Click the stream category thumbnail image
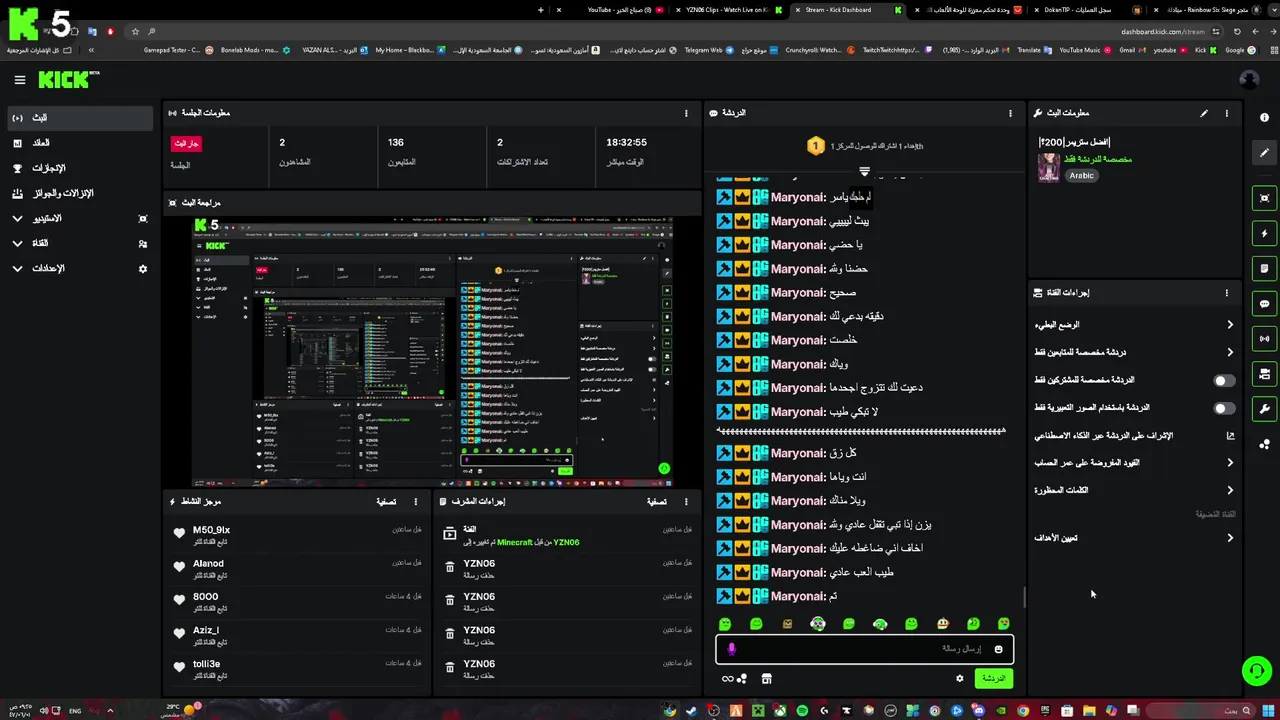The height and width of the screenshot is (720, 1280). (1048, 167)
